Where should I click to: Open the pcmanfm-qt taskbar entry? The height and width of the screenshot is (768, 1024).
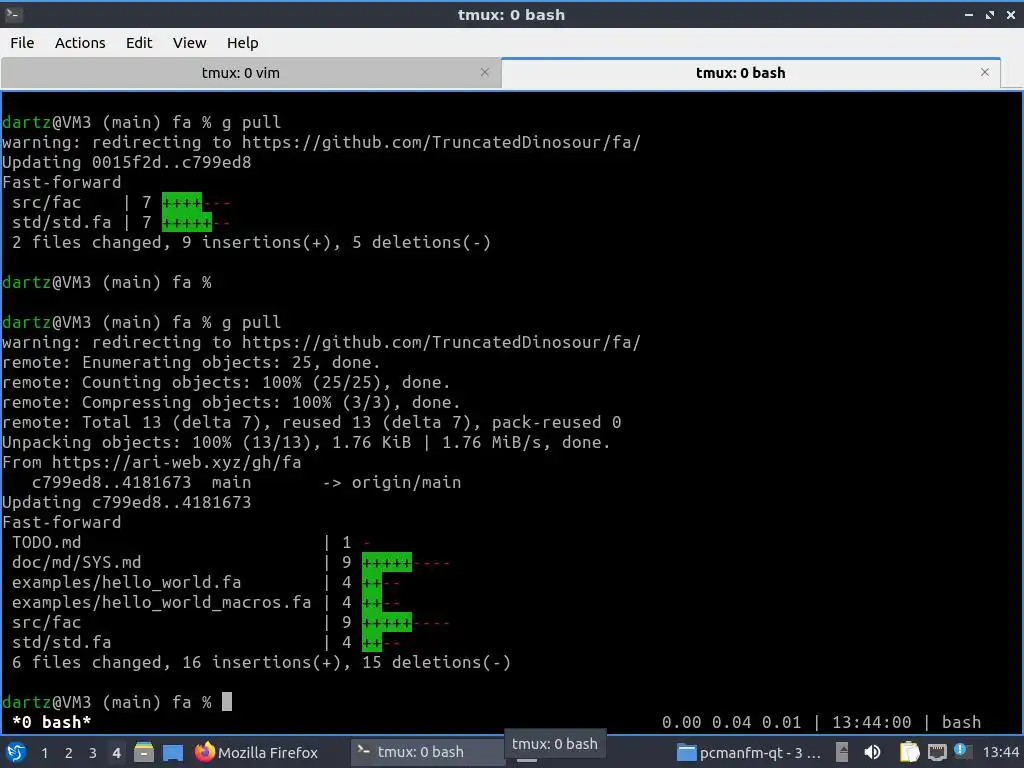click(x=749, y=753)
